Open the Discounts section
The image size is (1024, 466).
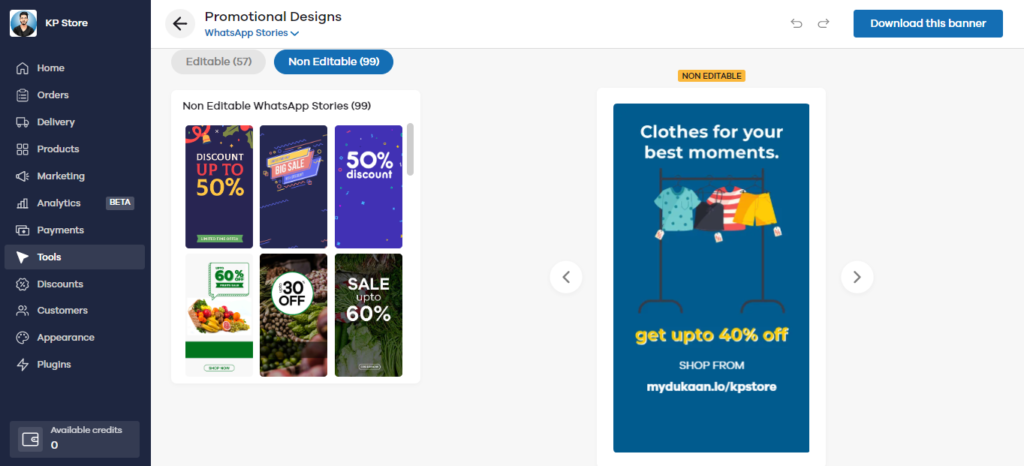tap(60, 284)
